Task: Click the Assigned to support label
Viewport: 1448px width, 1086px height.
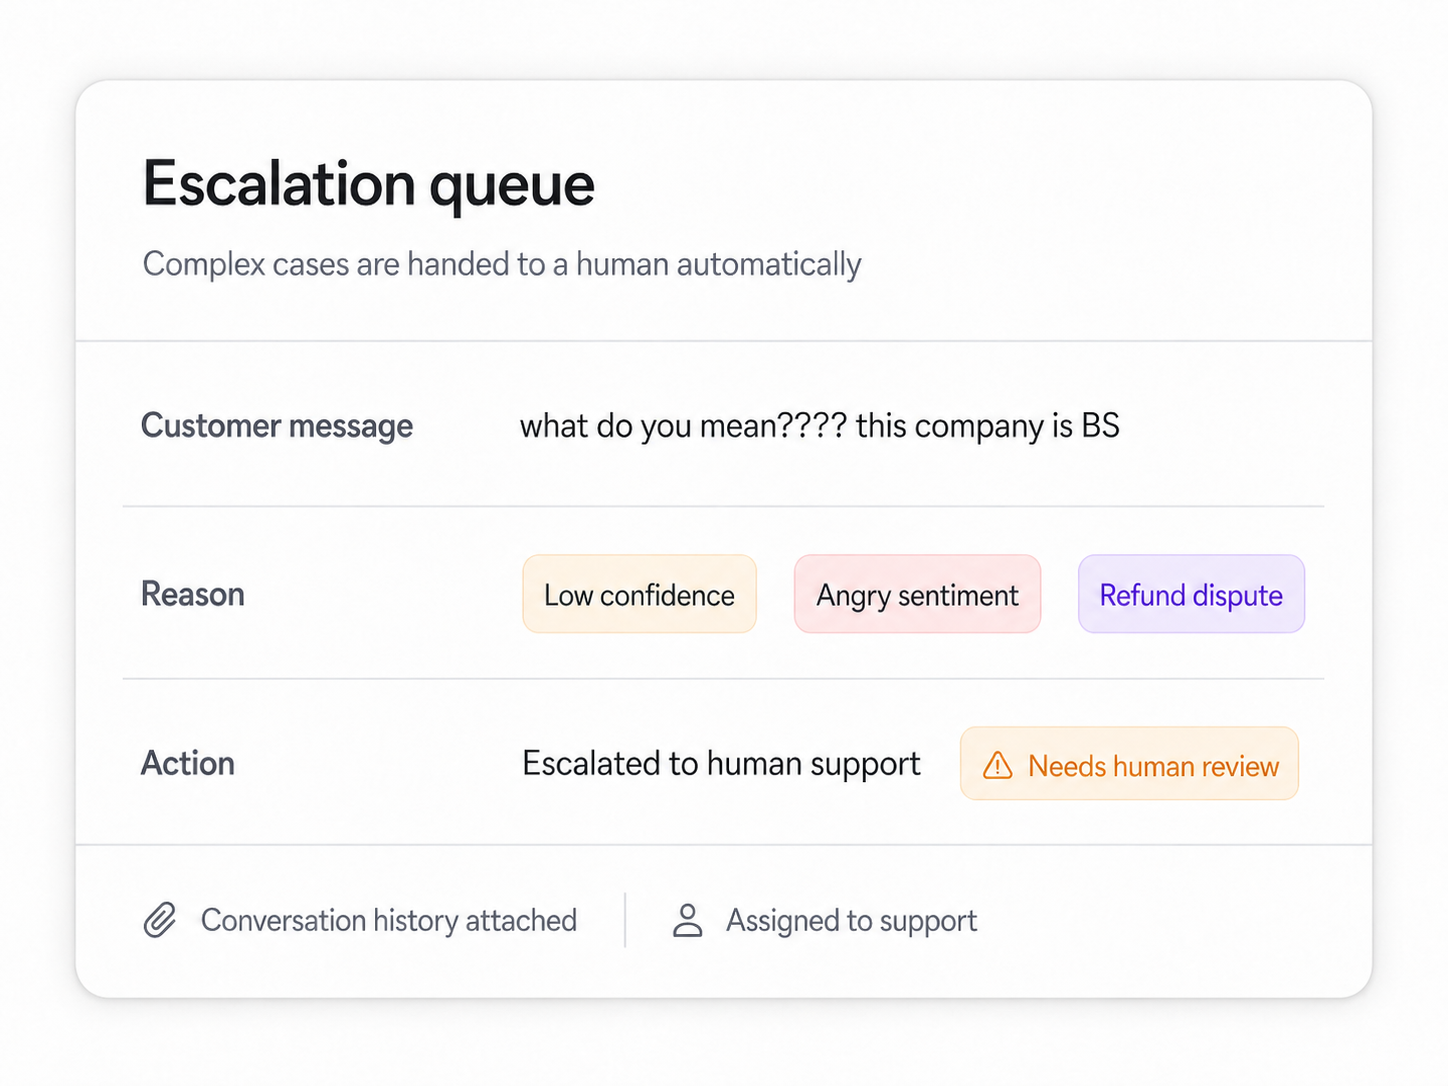Action: 851,920
